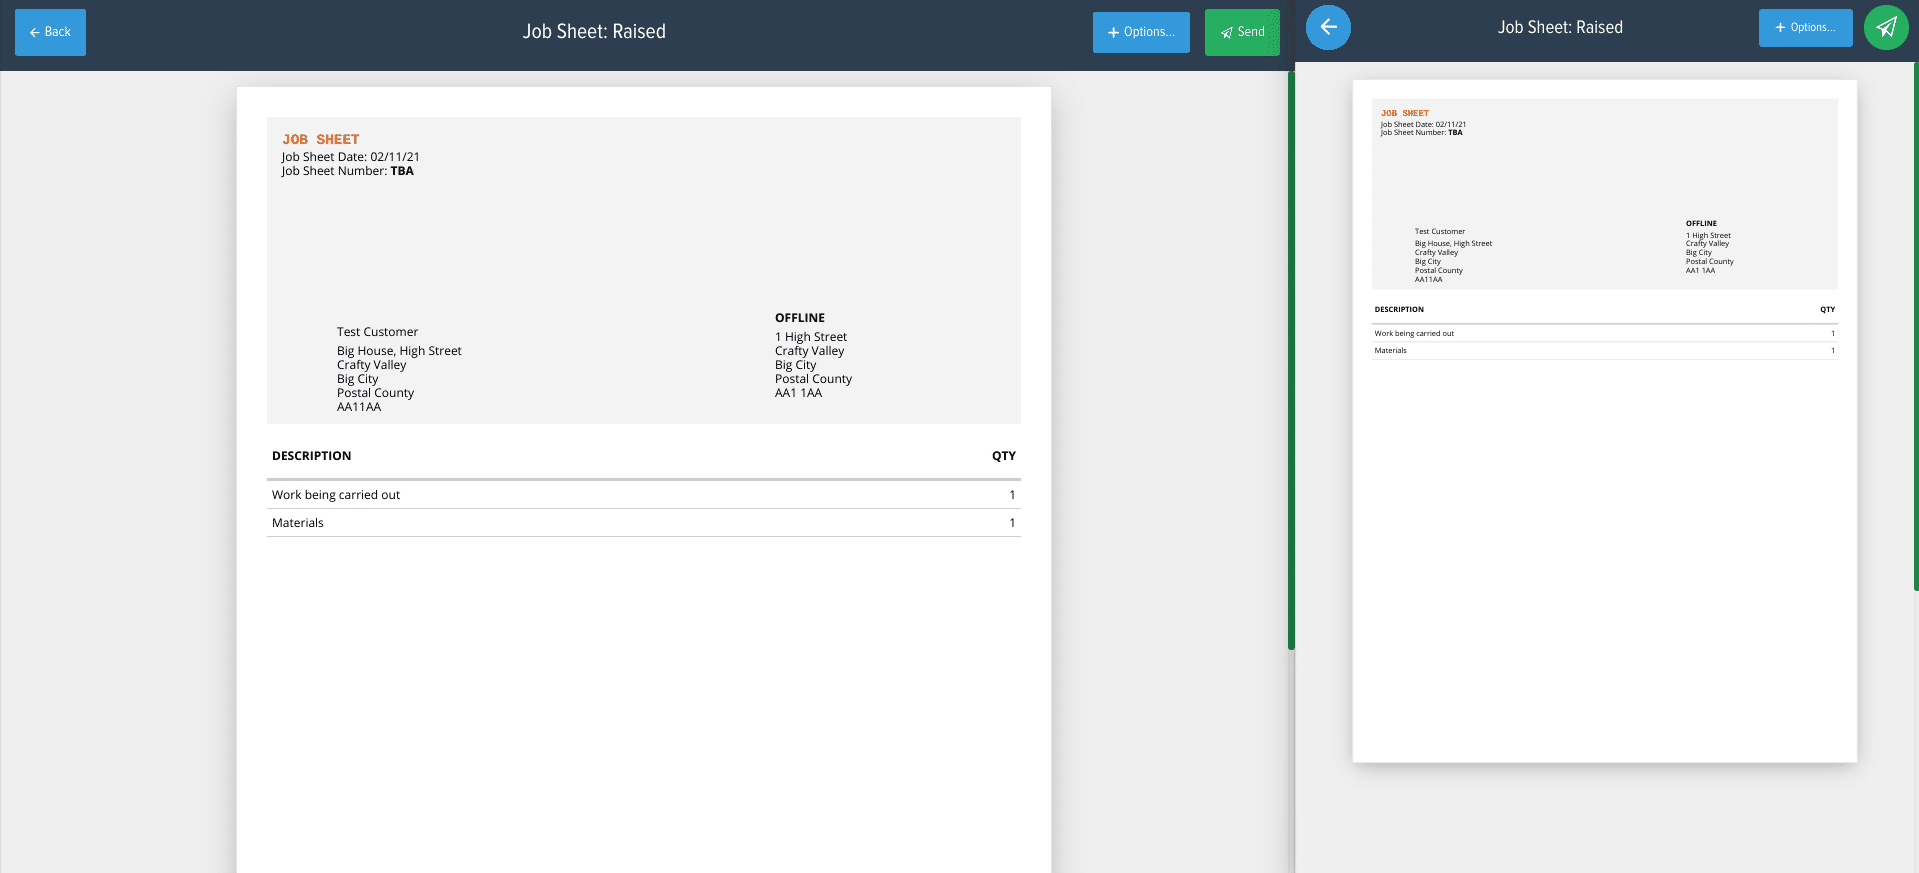
Task: Click 'Job Sheet: Raised' title in left window
Action: pos(594,32)
